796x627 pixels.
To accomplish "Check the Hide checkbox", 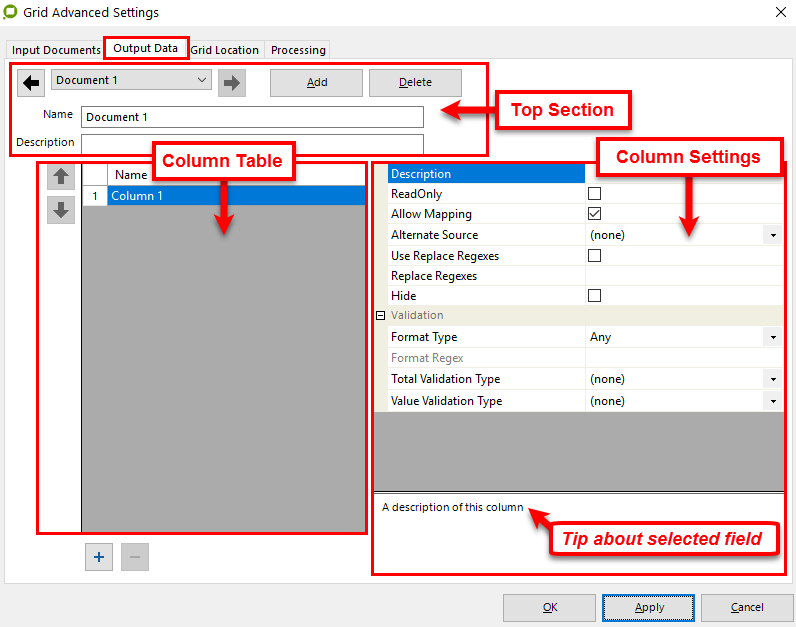I will click(594, 296).
